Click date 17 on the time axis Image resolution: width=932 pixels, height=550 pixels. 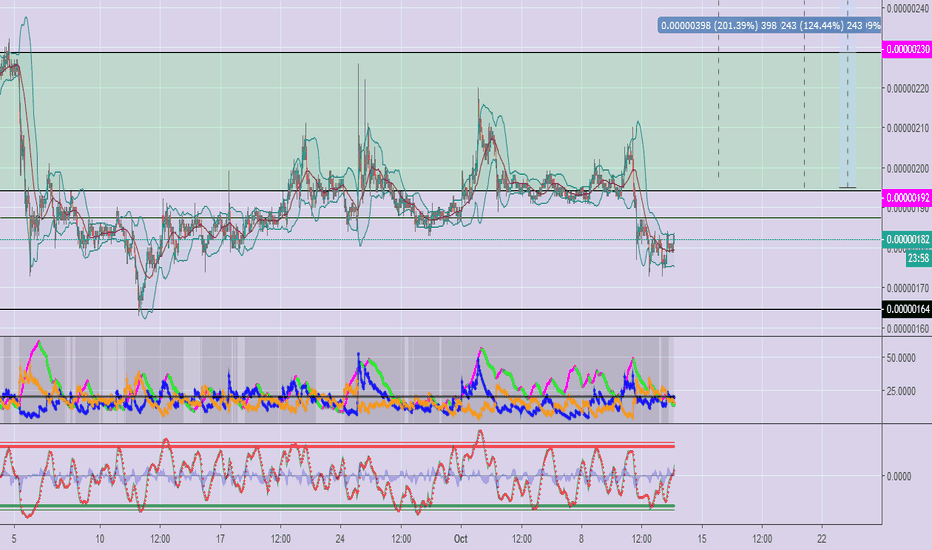point(221,539)
